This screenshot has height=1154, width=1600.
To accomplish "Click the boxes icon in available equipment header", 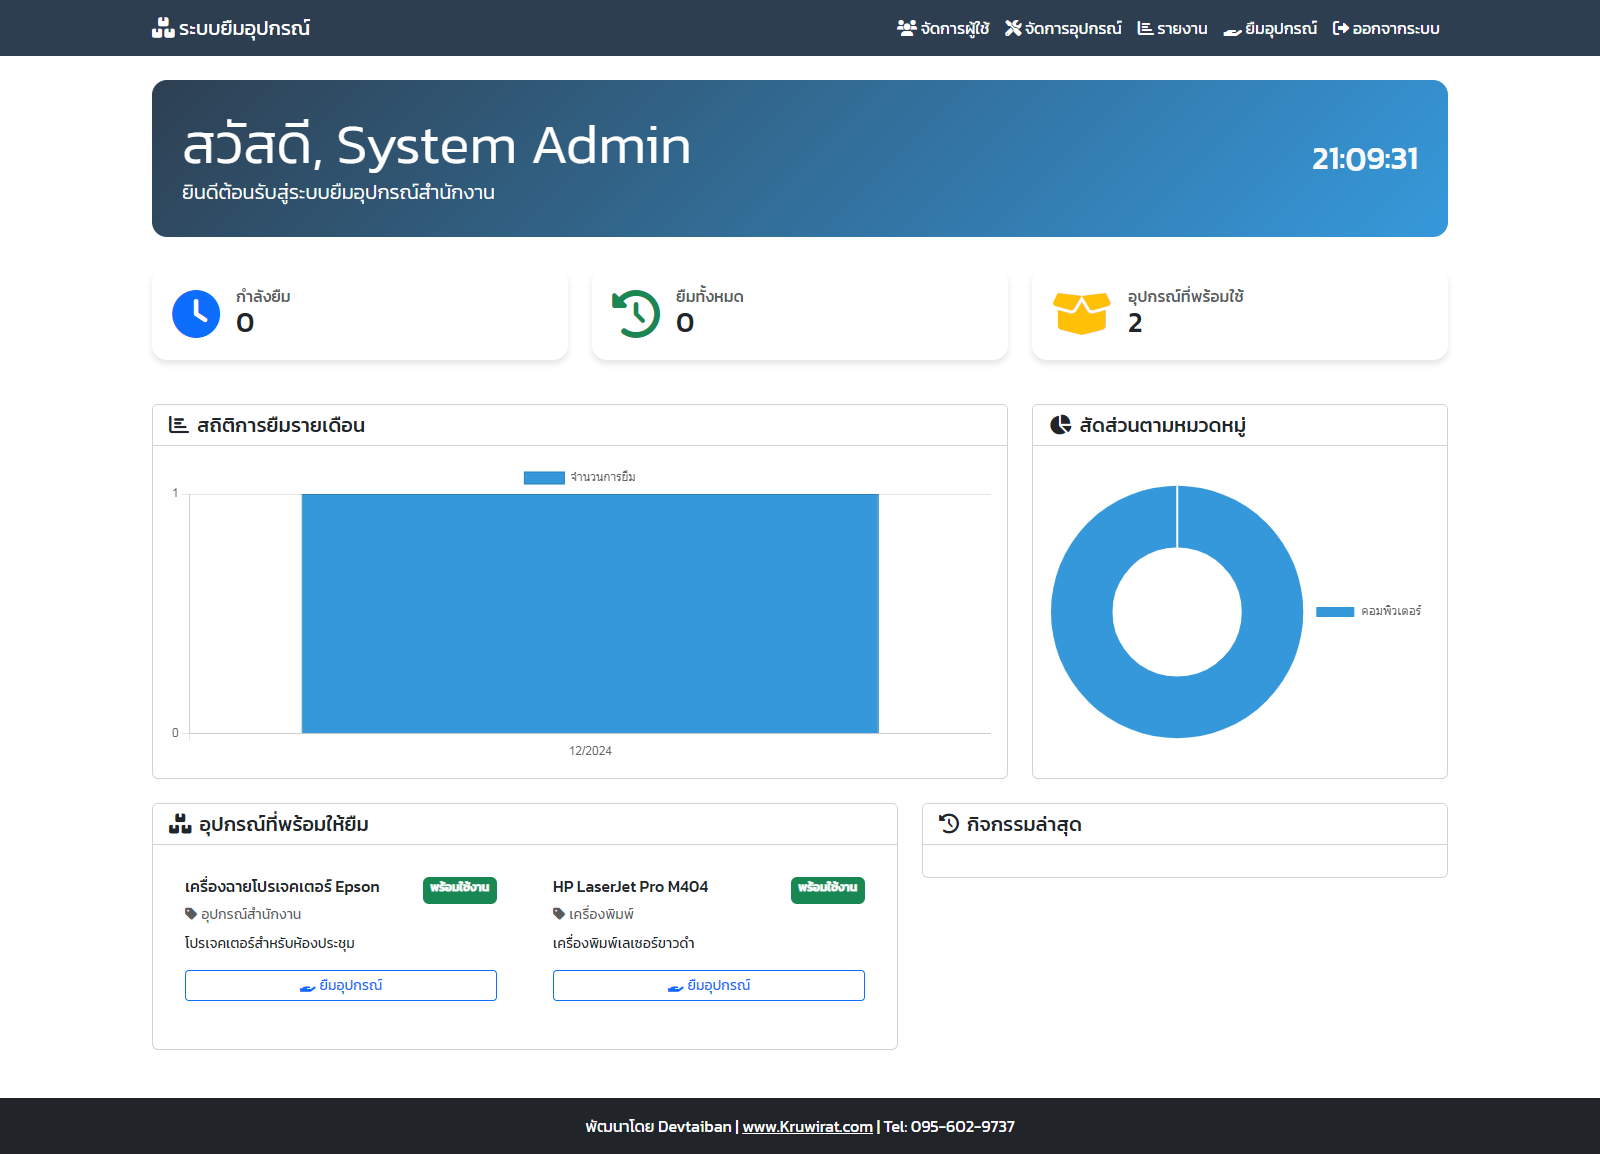I will (180, 824).
